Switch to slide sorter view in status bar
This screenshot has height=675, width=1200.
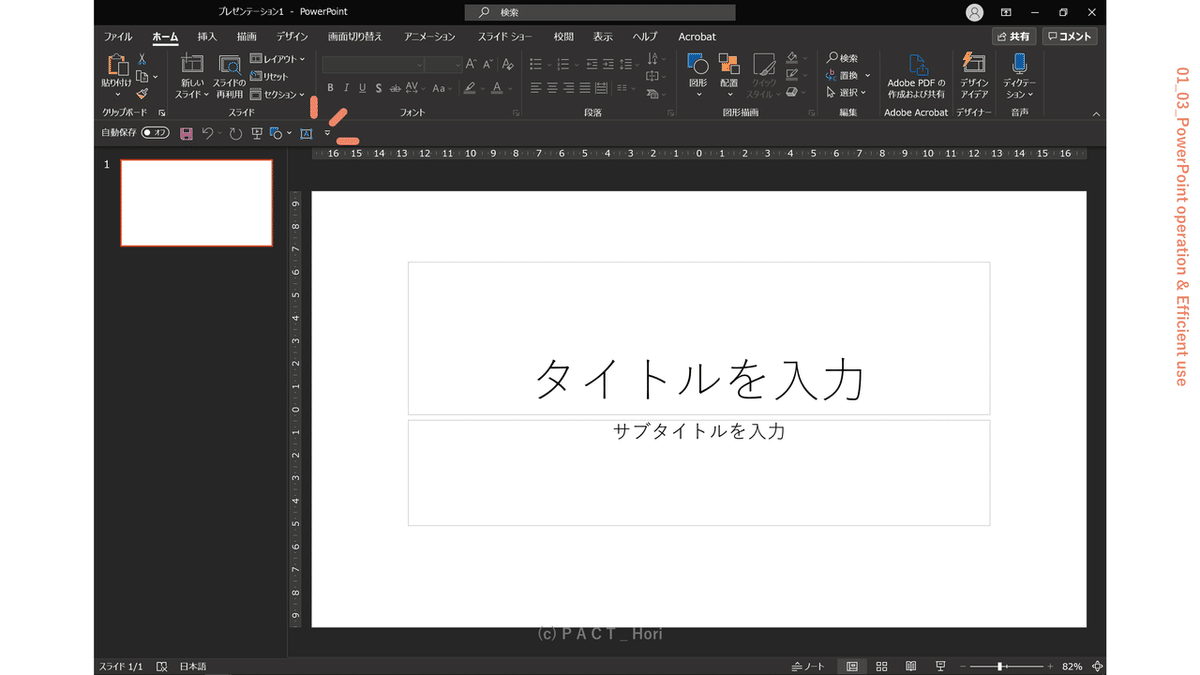(x=881, y=666)
